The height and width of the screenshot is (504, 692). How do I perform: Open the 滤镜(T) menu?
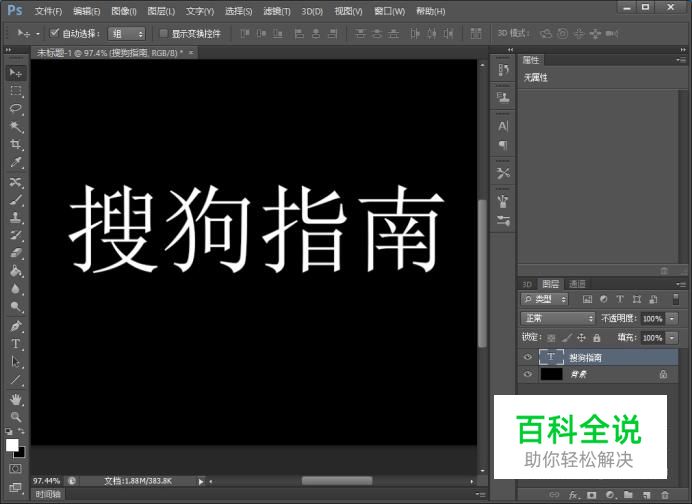point(277,11)
